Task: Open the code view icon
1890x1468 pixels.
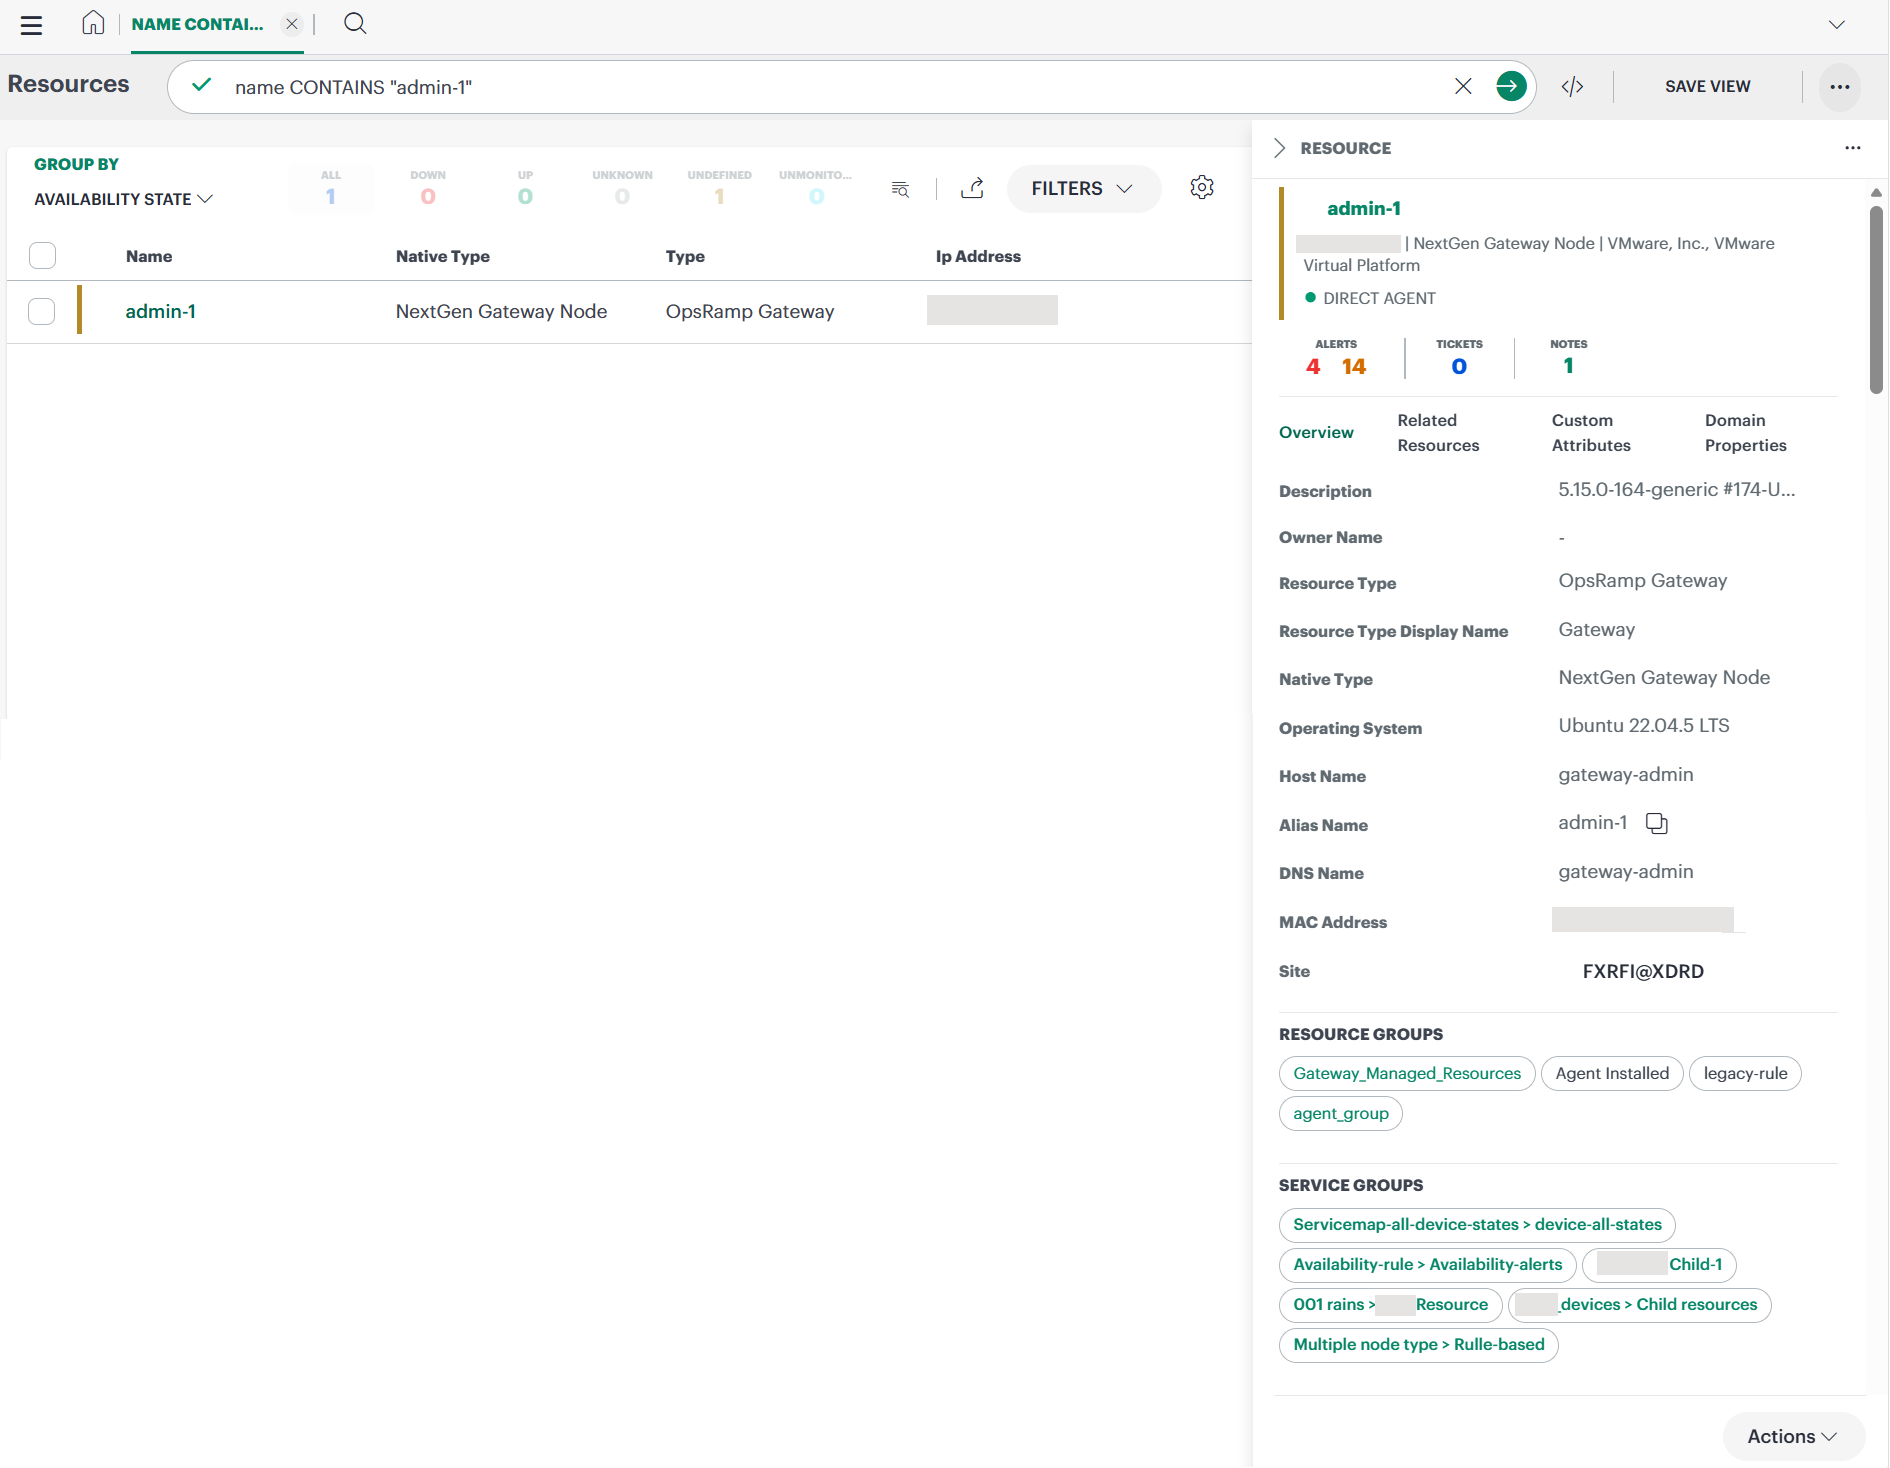Action: [1573, 87]
